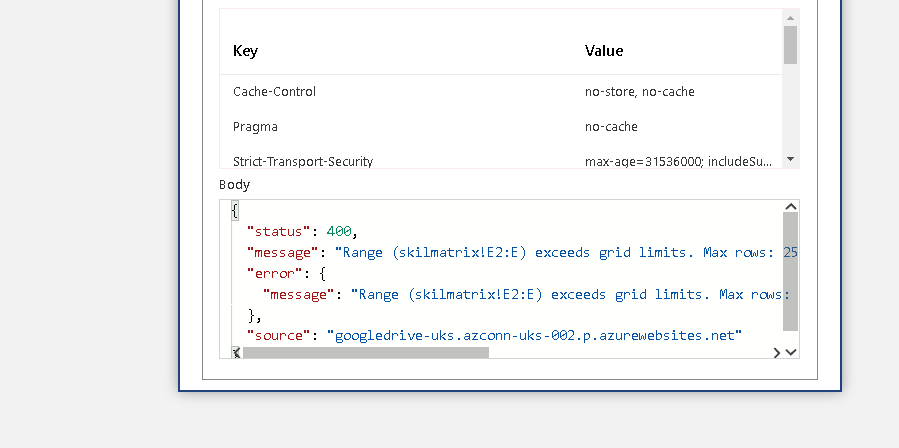Select the Key column header
The height and width of the screenshot is (448, 899).
click(245, 51)
